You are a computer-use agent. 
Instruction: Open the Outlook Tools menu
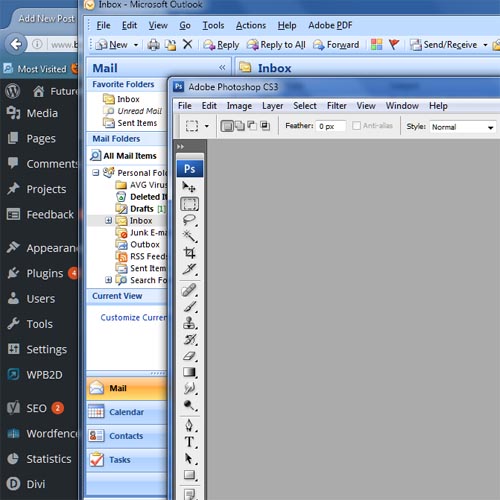[213, 25]
